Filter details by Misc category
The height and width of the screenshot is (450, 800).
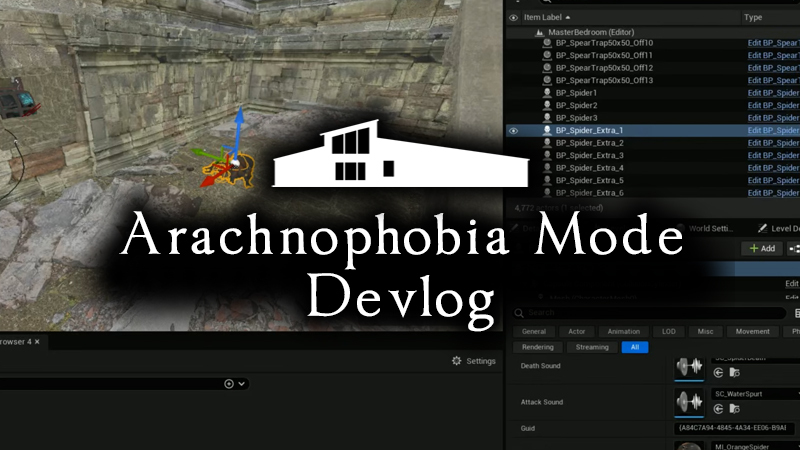(705, 332)
